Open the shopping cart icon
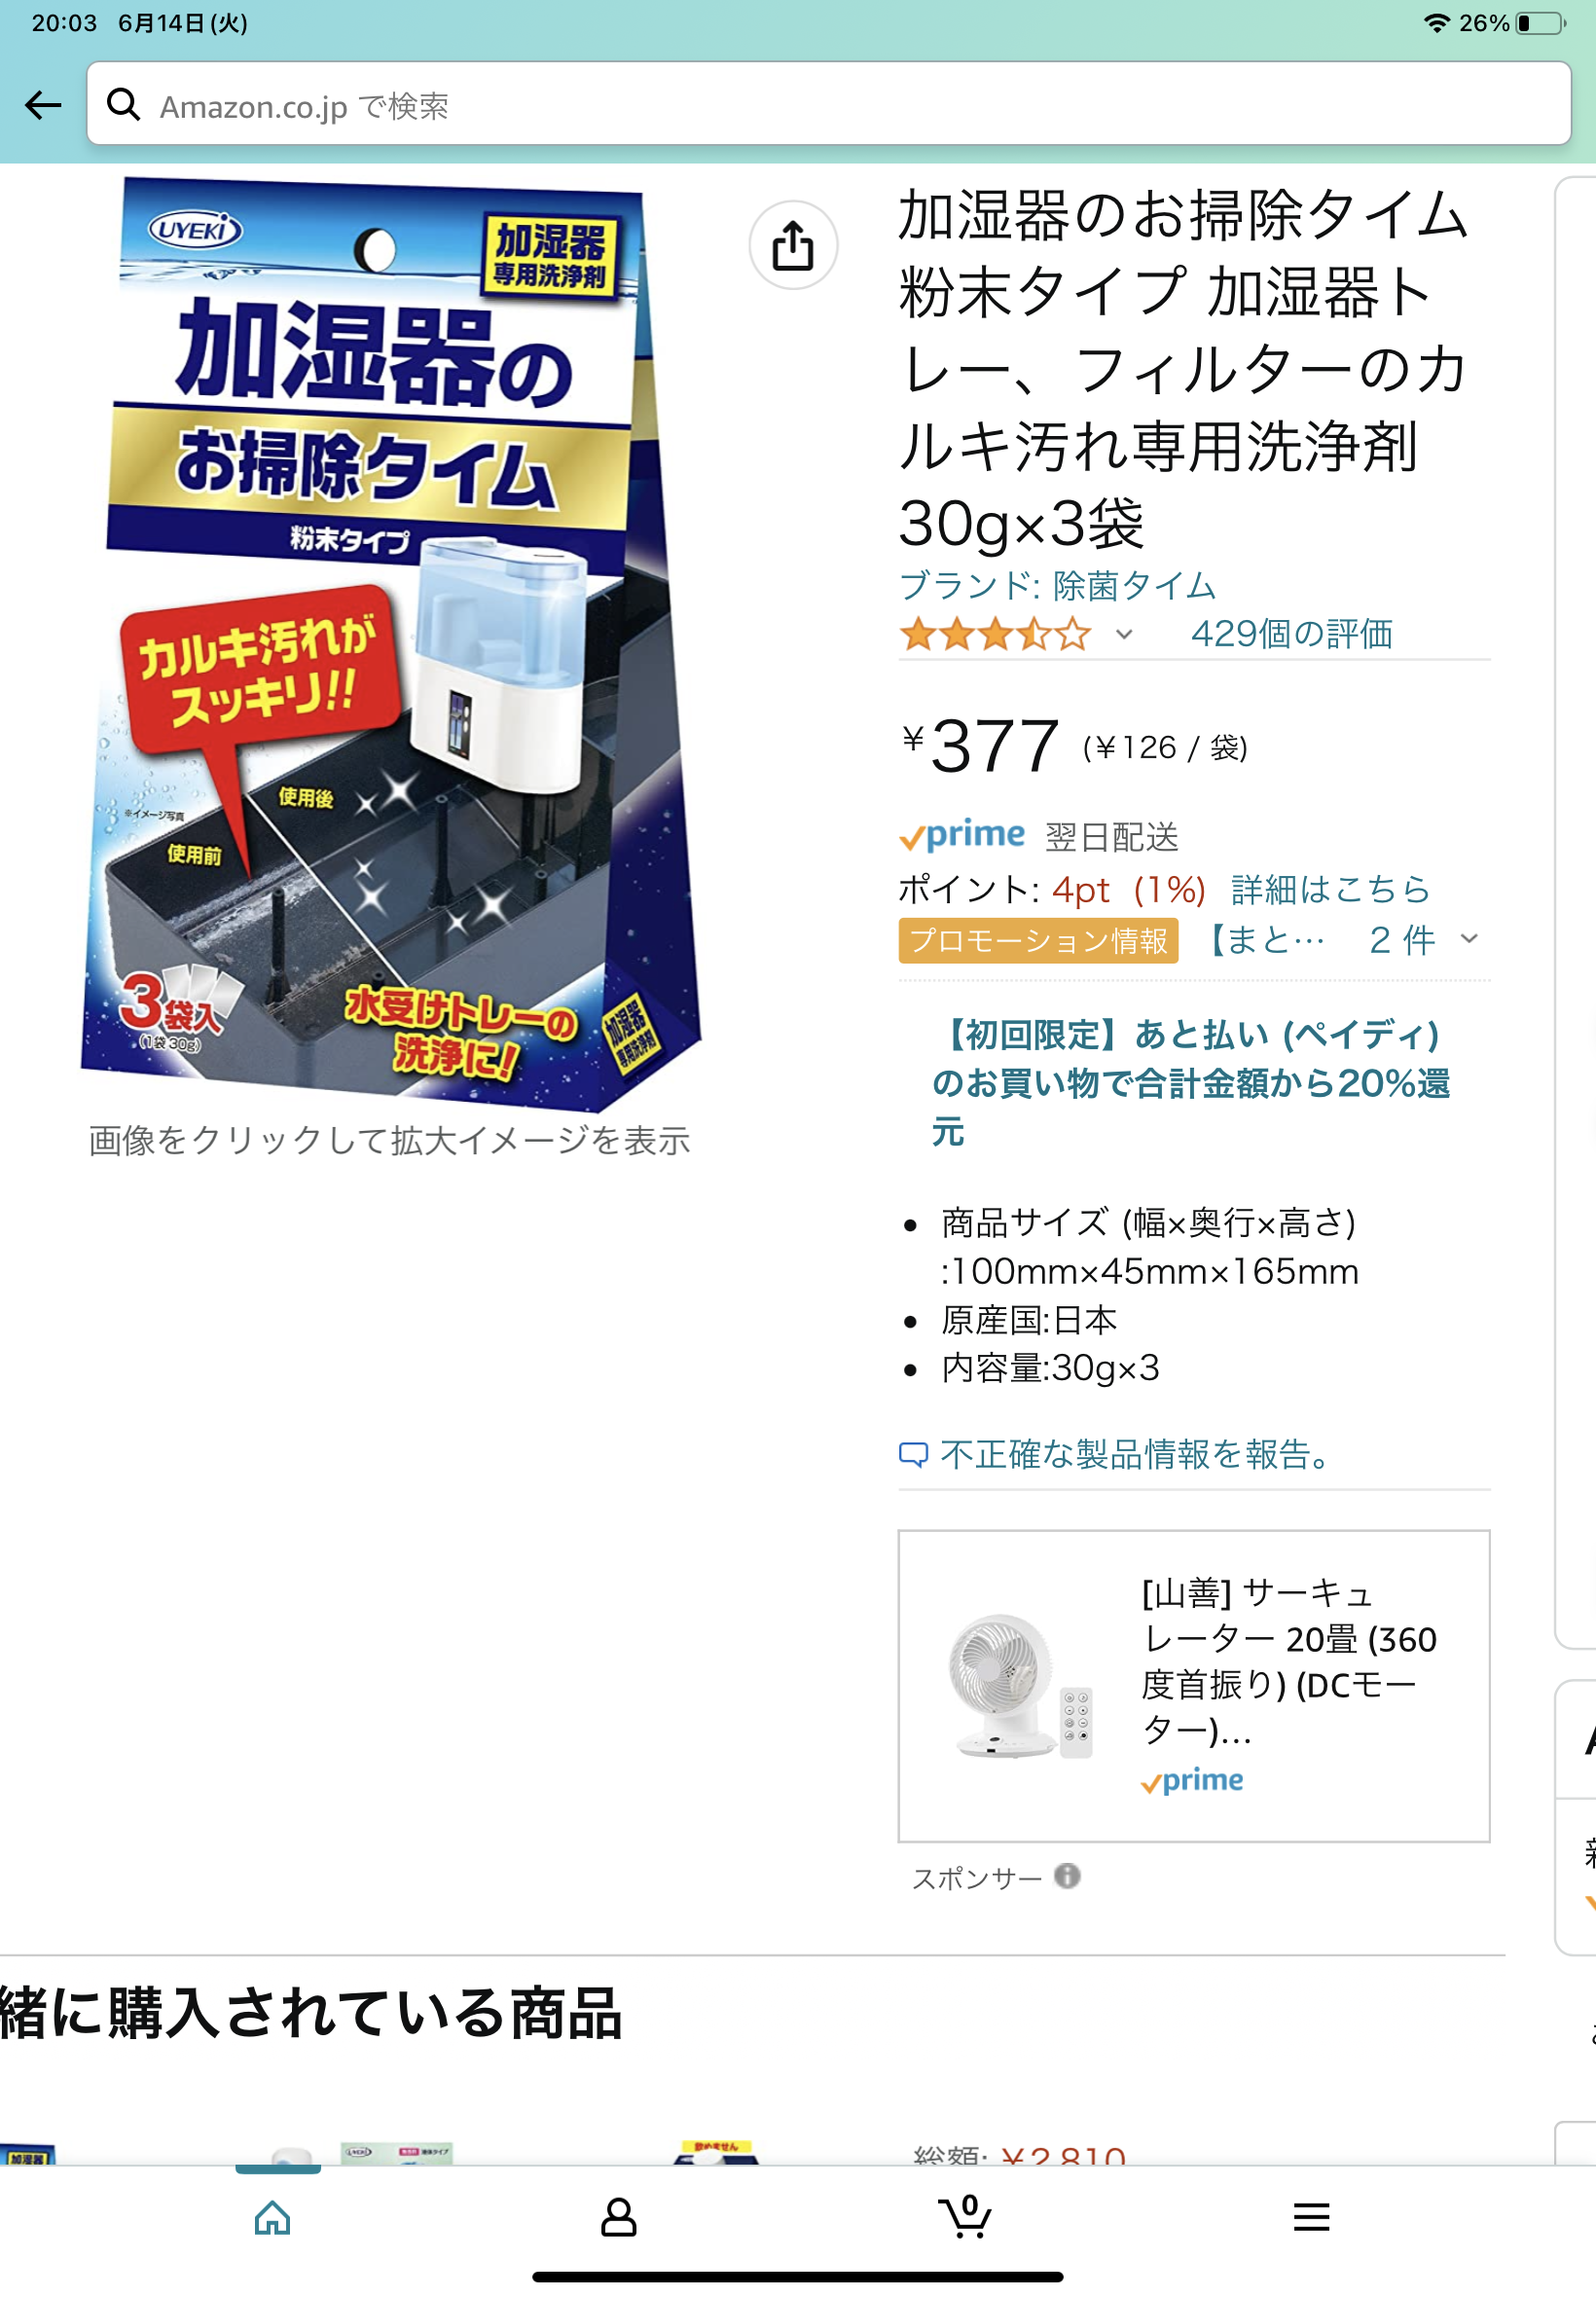Screen dimensions: 1596x2297 point(965,2216)
